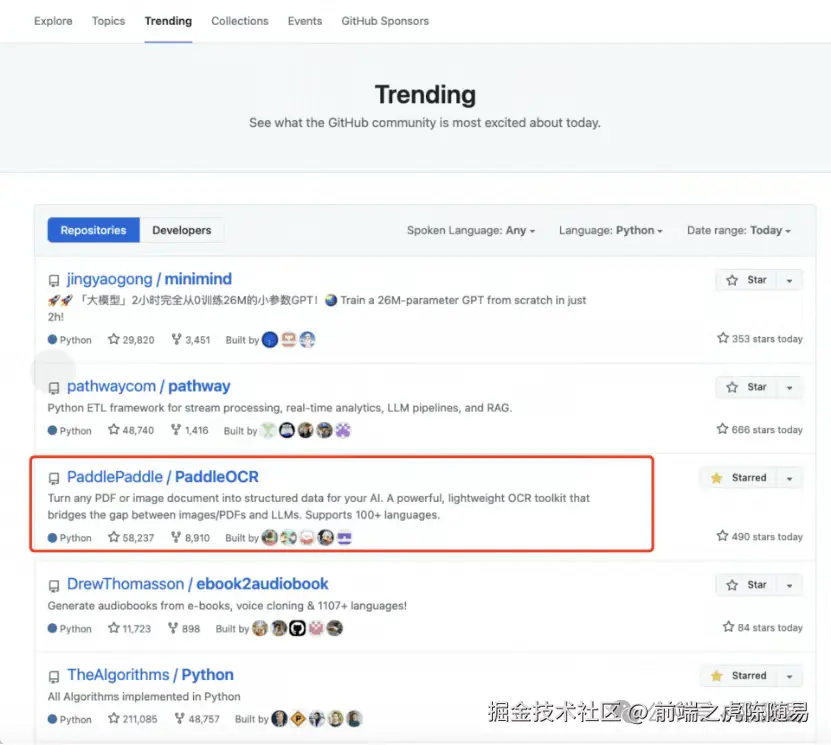This screenshot has height=745, width=831.
Task: Open pathwaycom / pathway repository link
Action: point(148,386)
